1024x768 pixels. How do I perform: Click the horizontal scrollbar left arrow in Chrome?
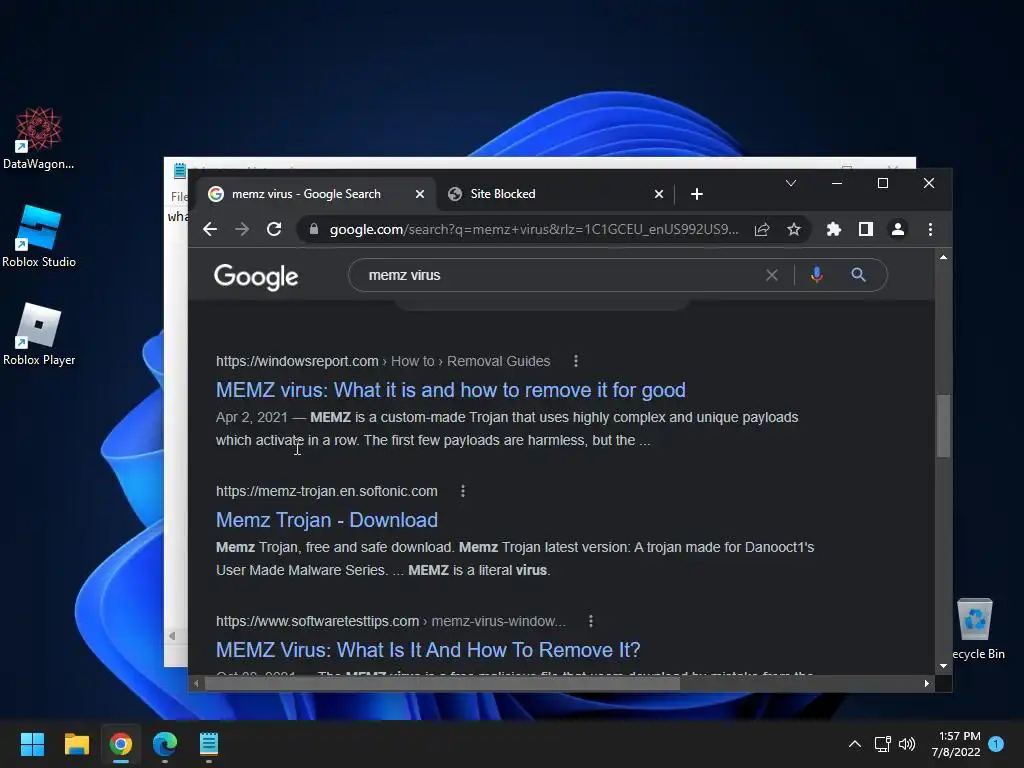(x=196, y=684)
